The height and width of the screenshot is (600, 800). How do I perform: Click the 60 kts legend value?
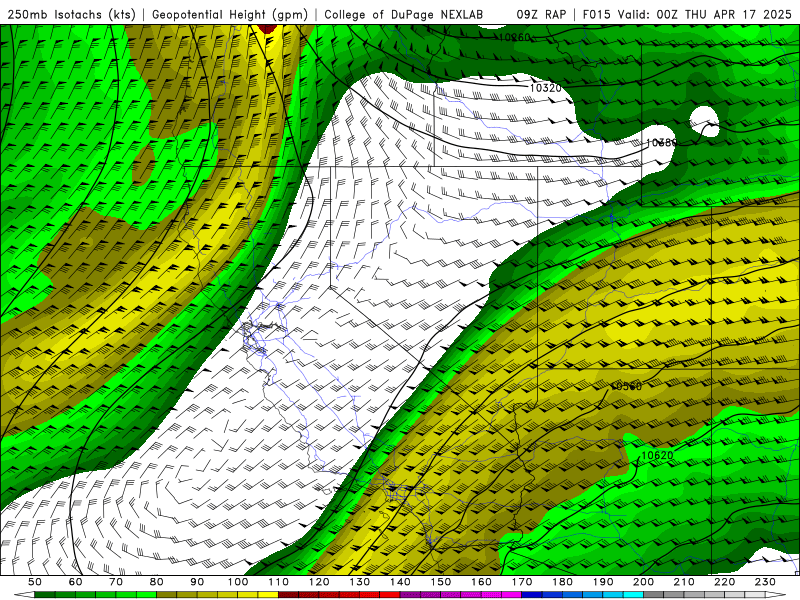click(x=76, y=582)
